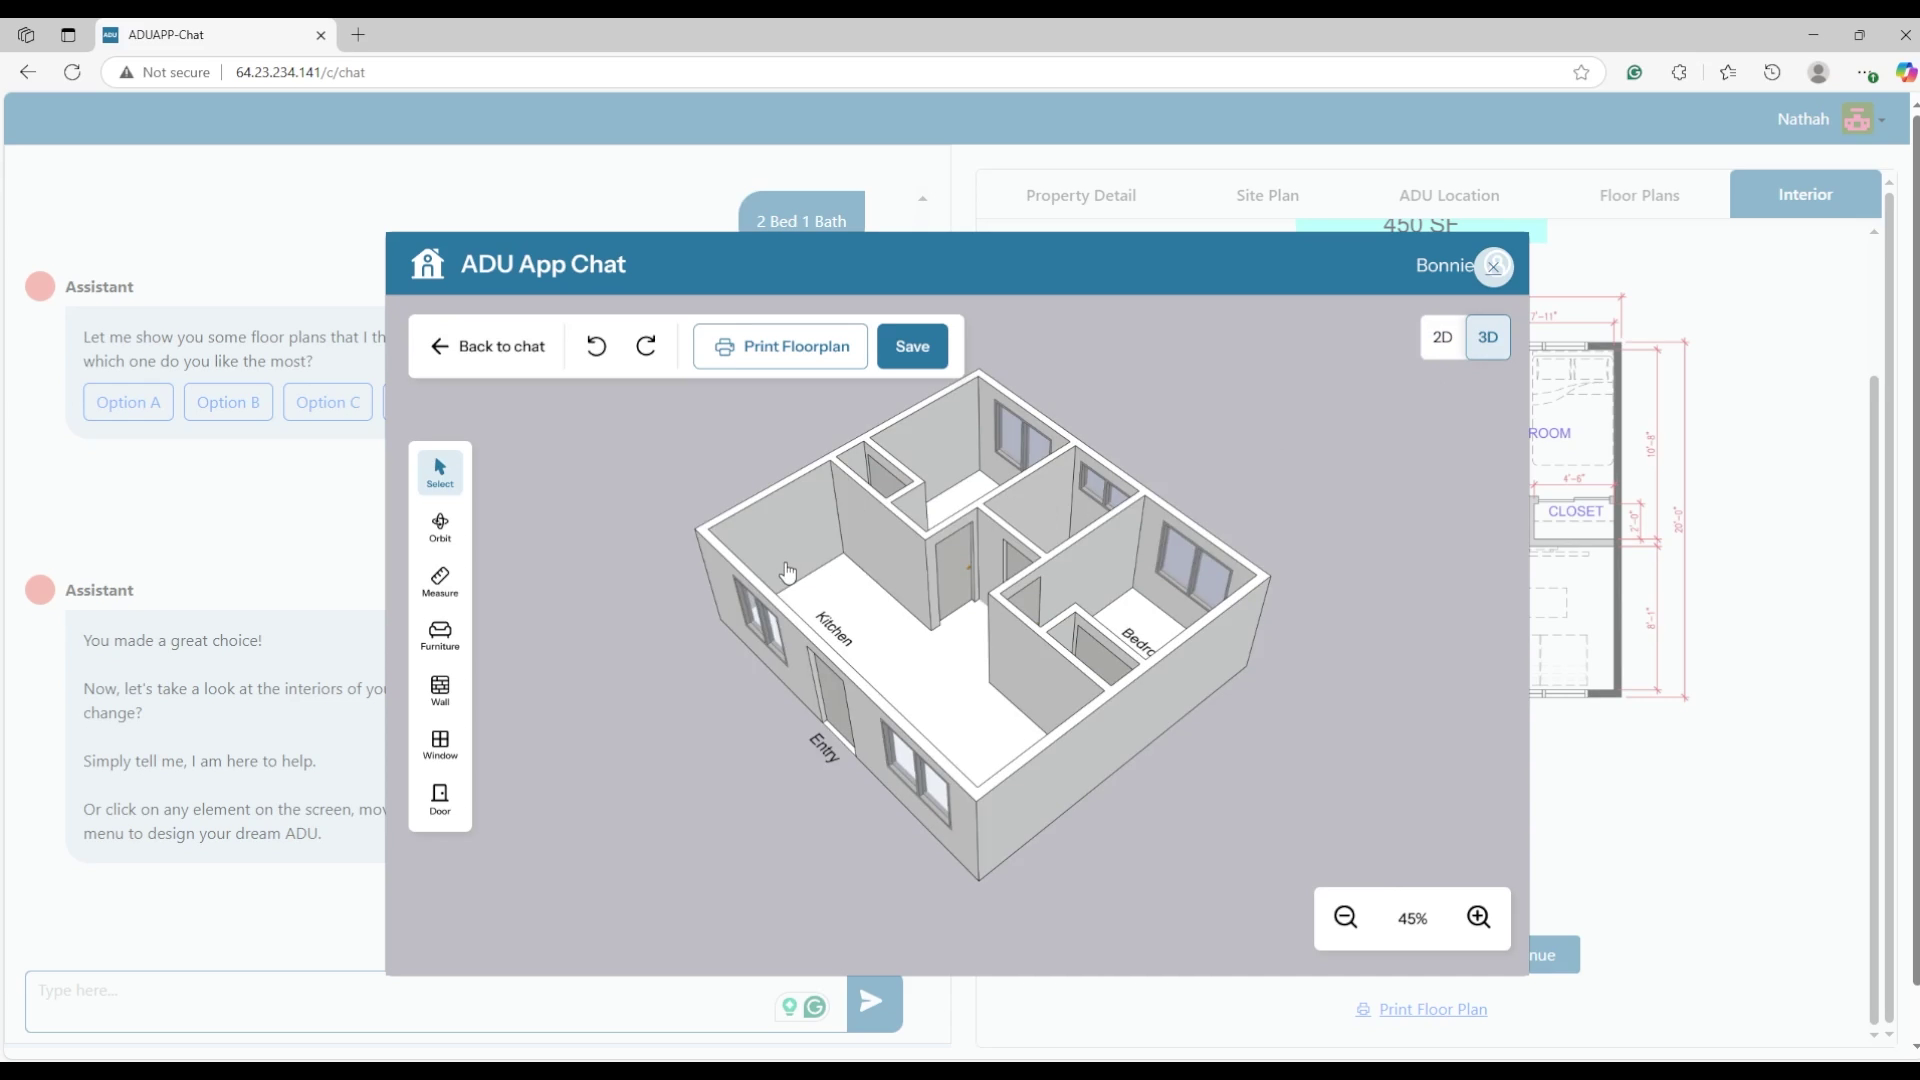Viewport: 1920px width, 1080px height.
Task: Collapse the chat message scroll arrow
Action: point(922,199)
